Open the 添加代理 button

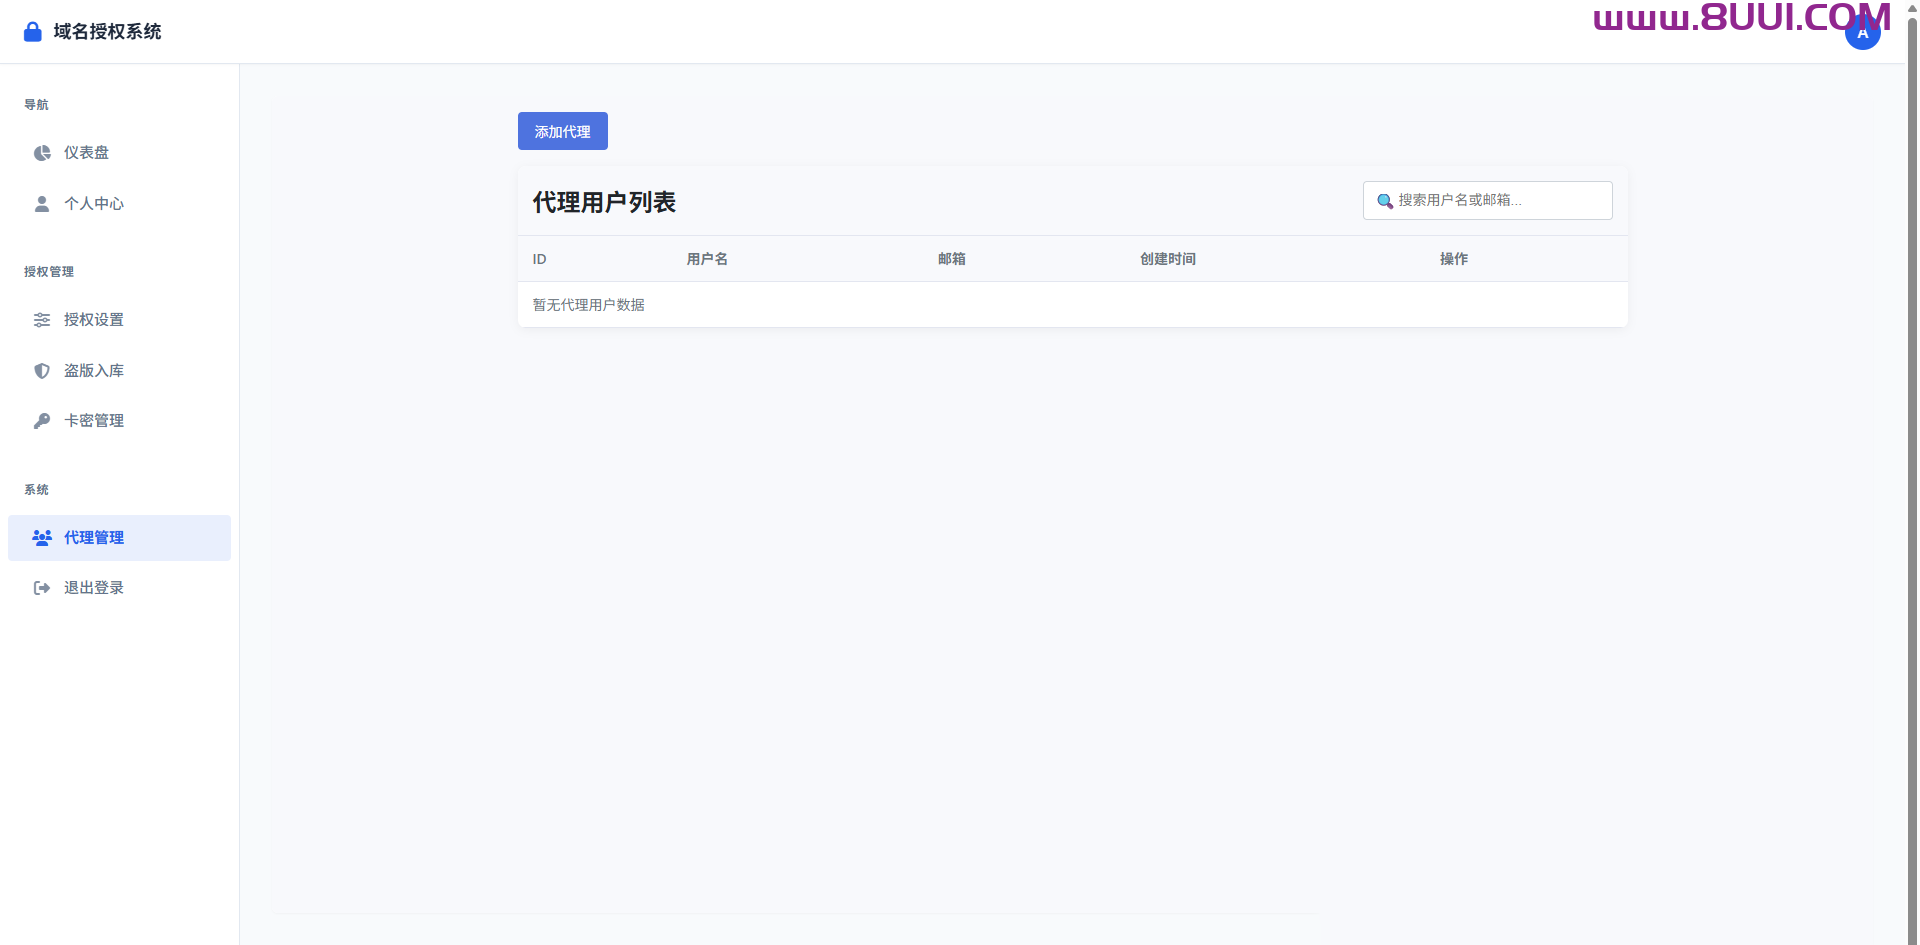point(562,131)
